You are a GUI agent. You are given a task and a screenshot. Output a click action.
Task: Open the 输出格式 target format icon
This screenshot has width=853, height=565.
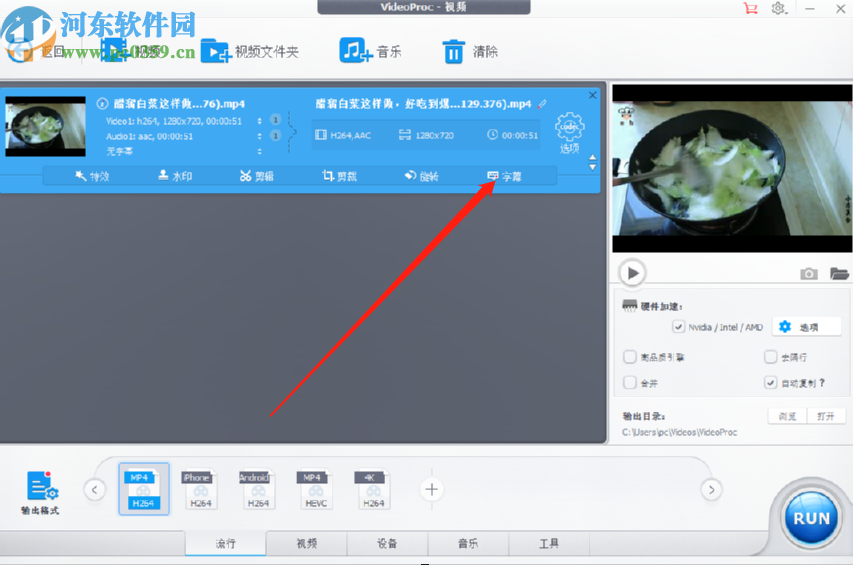click(x=41, y=493)
